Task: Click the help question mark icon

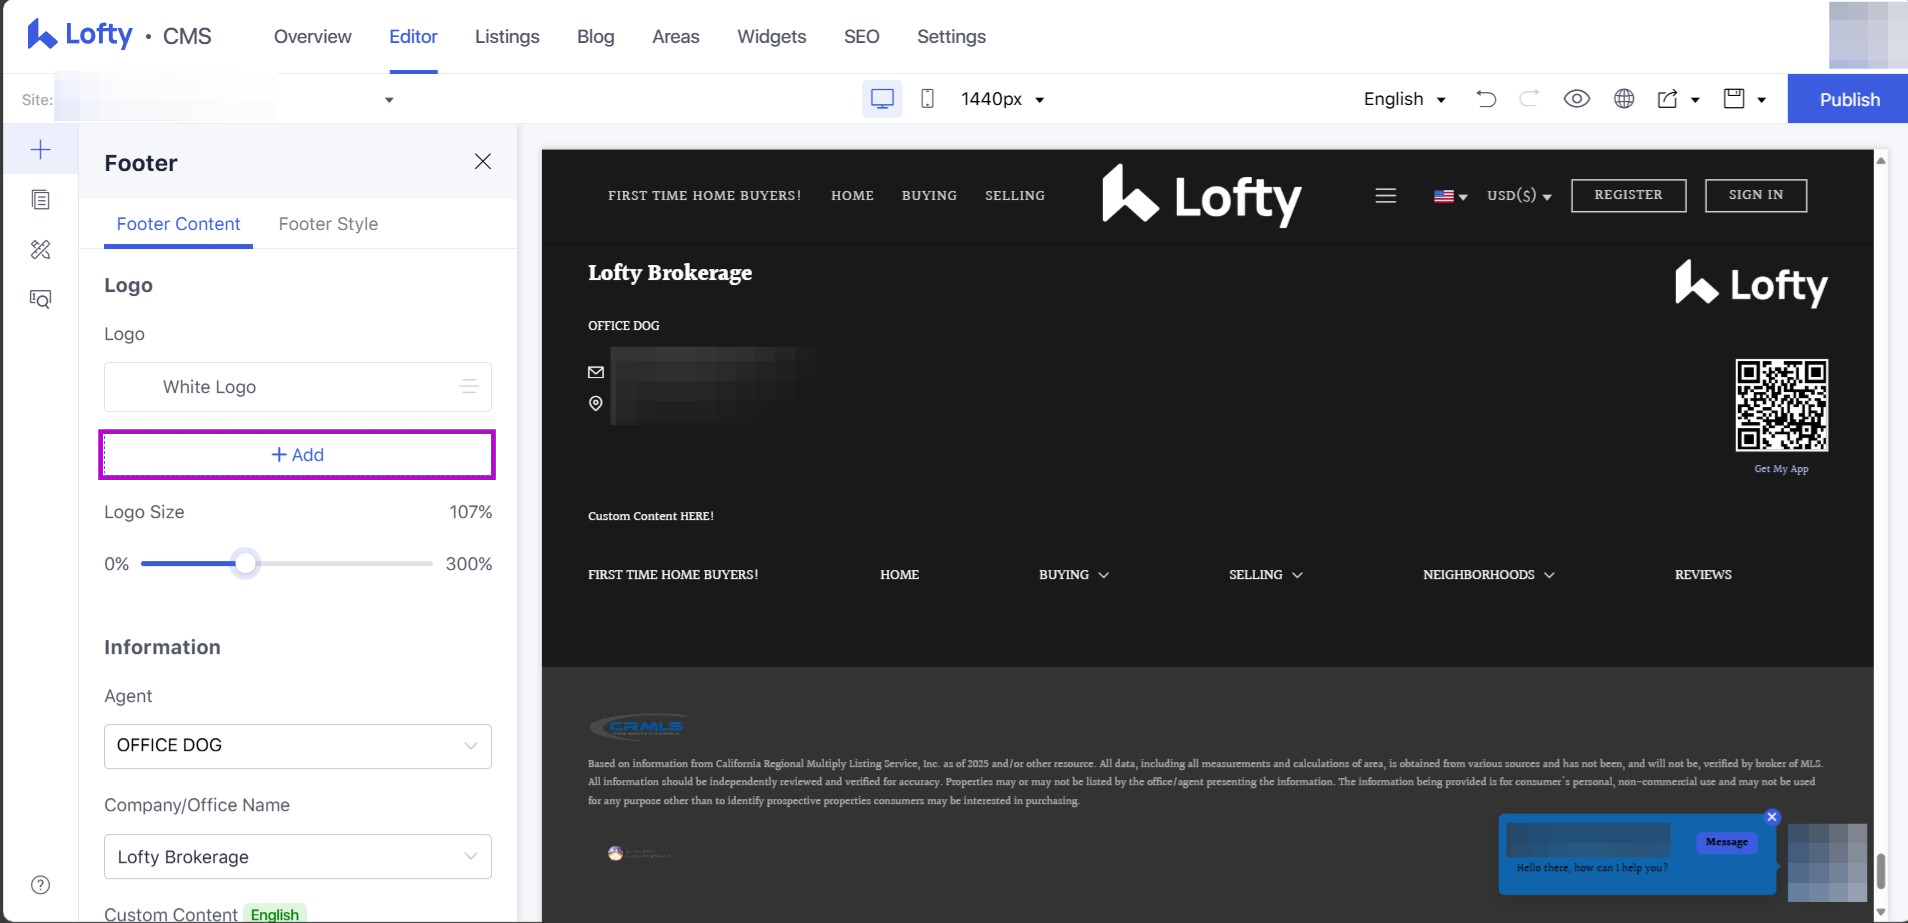Action: click(40, 885)
